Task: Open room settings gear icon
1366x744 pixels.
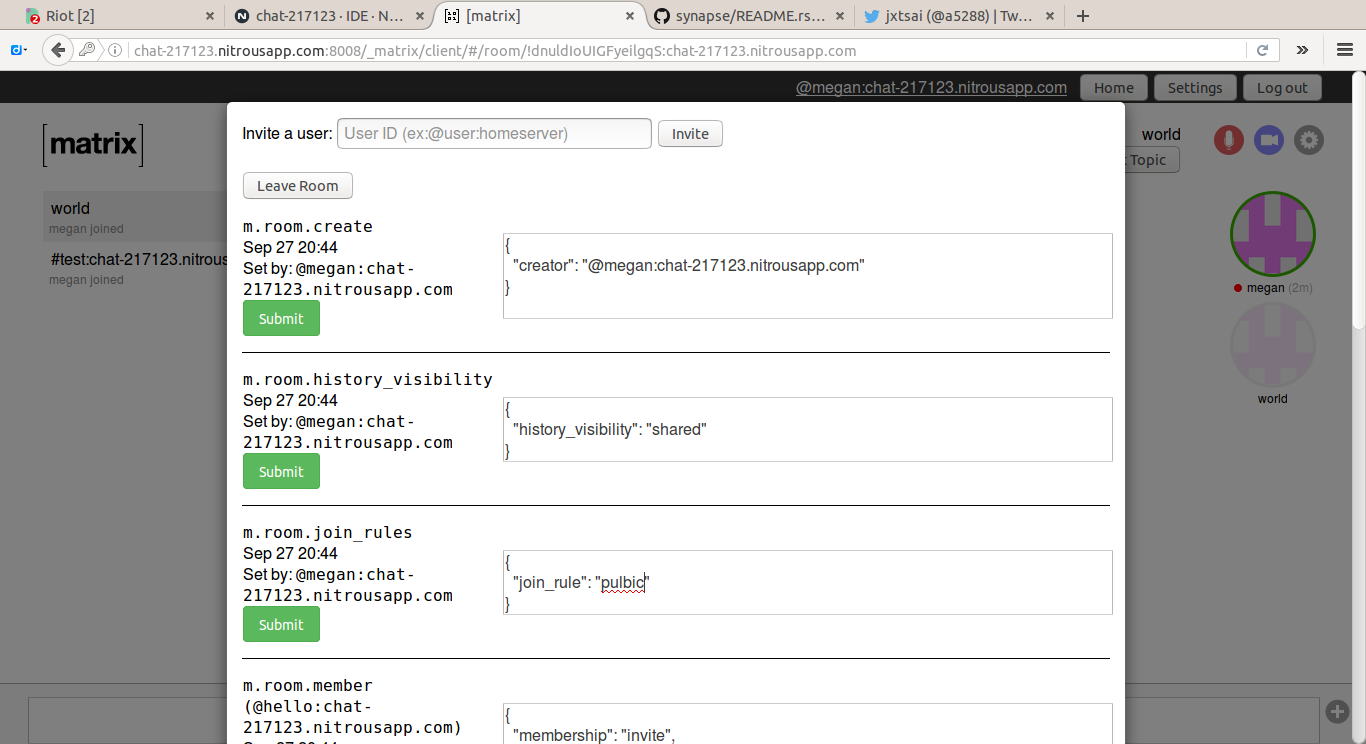Action: click(x=1309, y=140)
